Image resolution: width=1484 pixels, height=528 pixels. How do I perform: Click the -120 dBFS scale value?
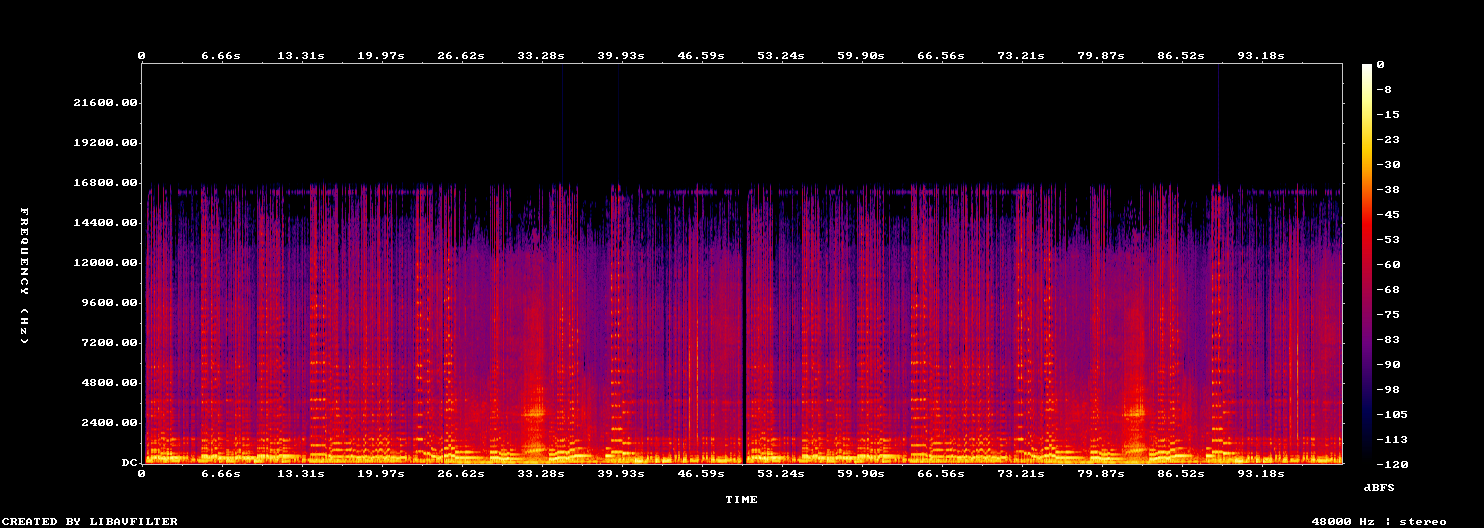click(1391, 464)
